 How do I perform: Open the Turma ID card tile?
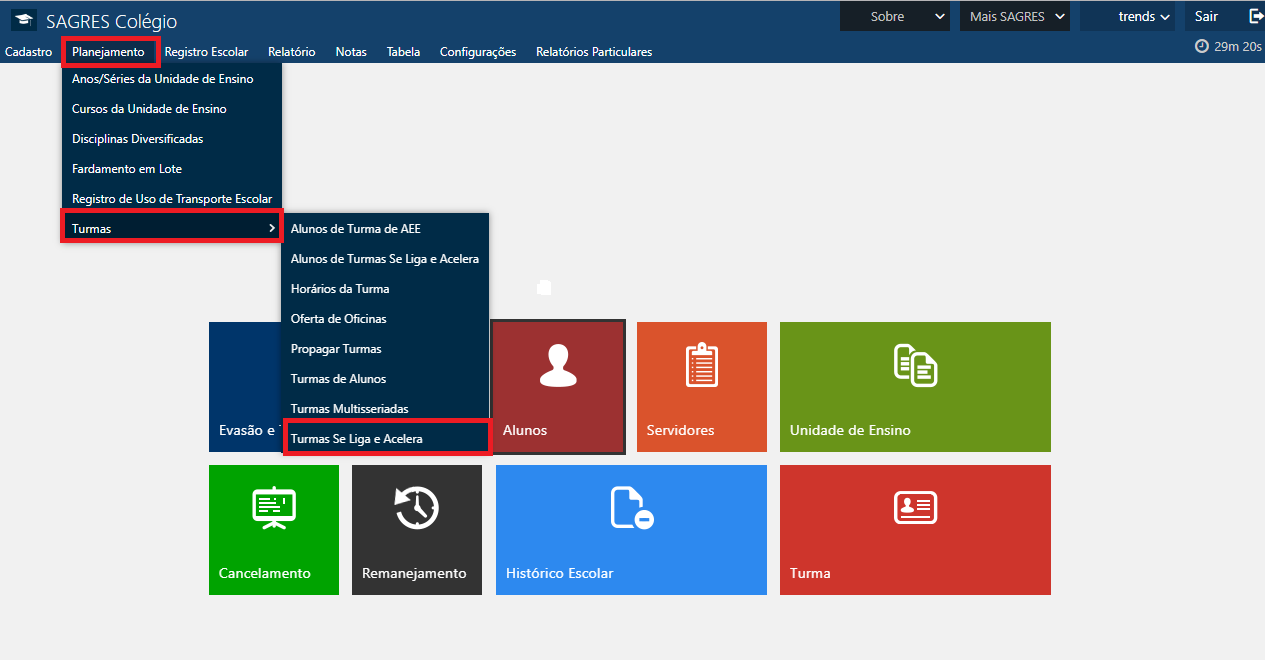(914, 529)
